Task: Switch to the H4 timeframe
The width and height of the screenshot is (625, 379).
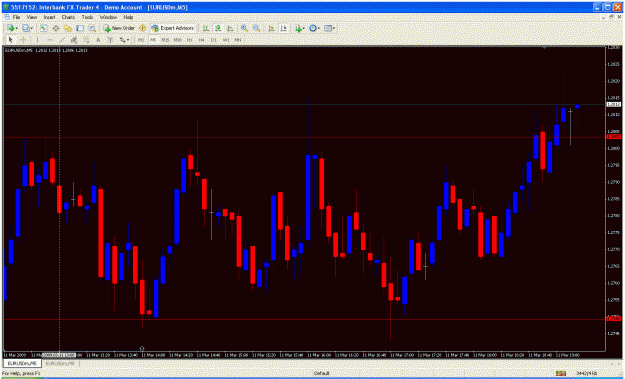Action: click(x=202, y=40)
